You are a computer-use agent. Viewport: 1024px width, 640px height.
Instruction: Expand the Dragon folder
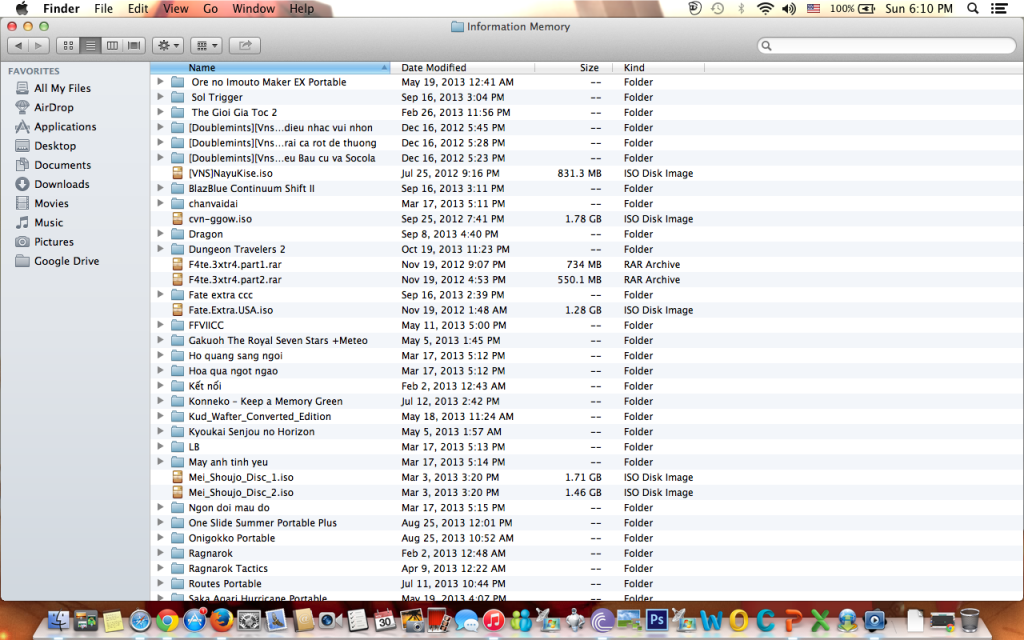(160, 234)
